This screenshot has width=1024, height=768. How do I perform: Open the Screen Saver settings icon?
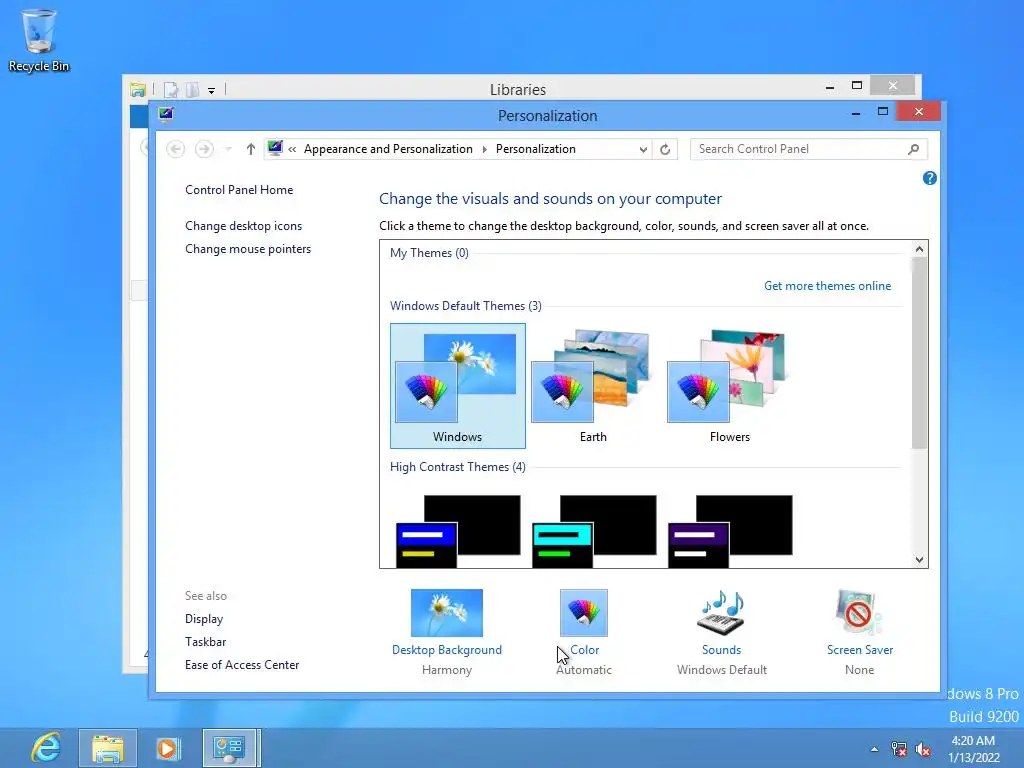click(859, 613)
